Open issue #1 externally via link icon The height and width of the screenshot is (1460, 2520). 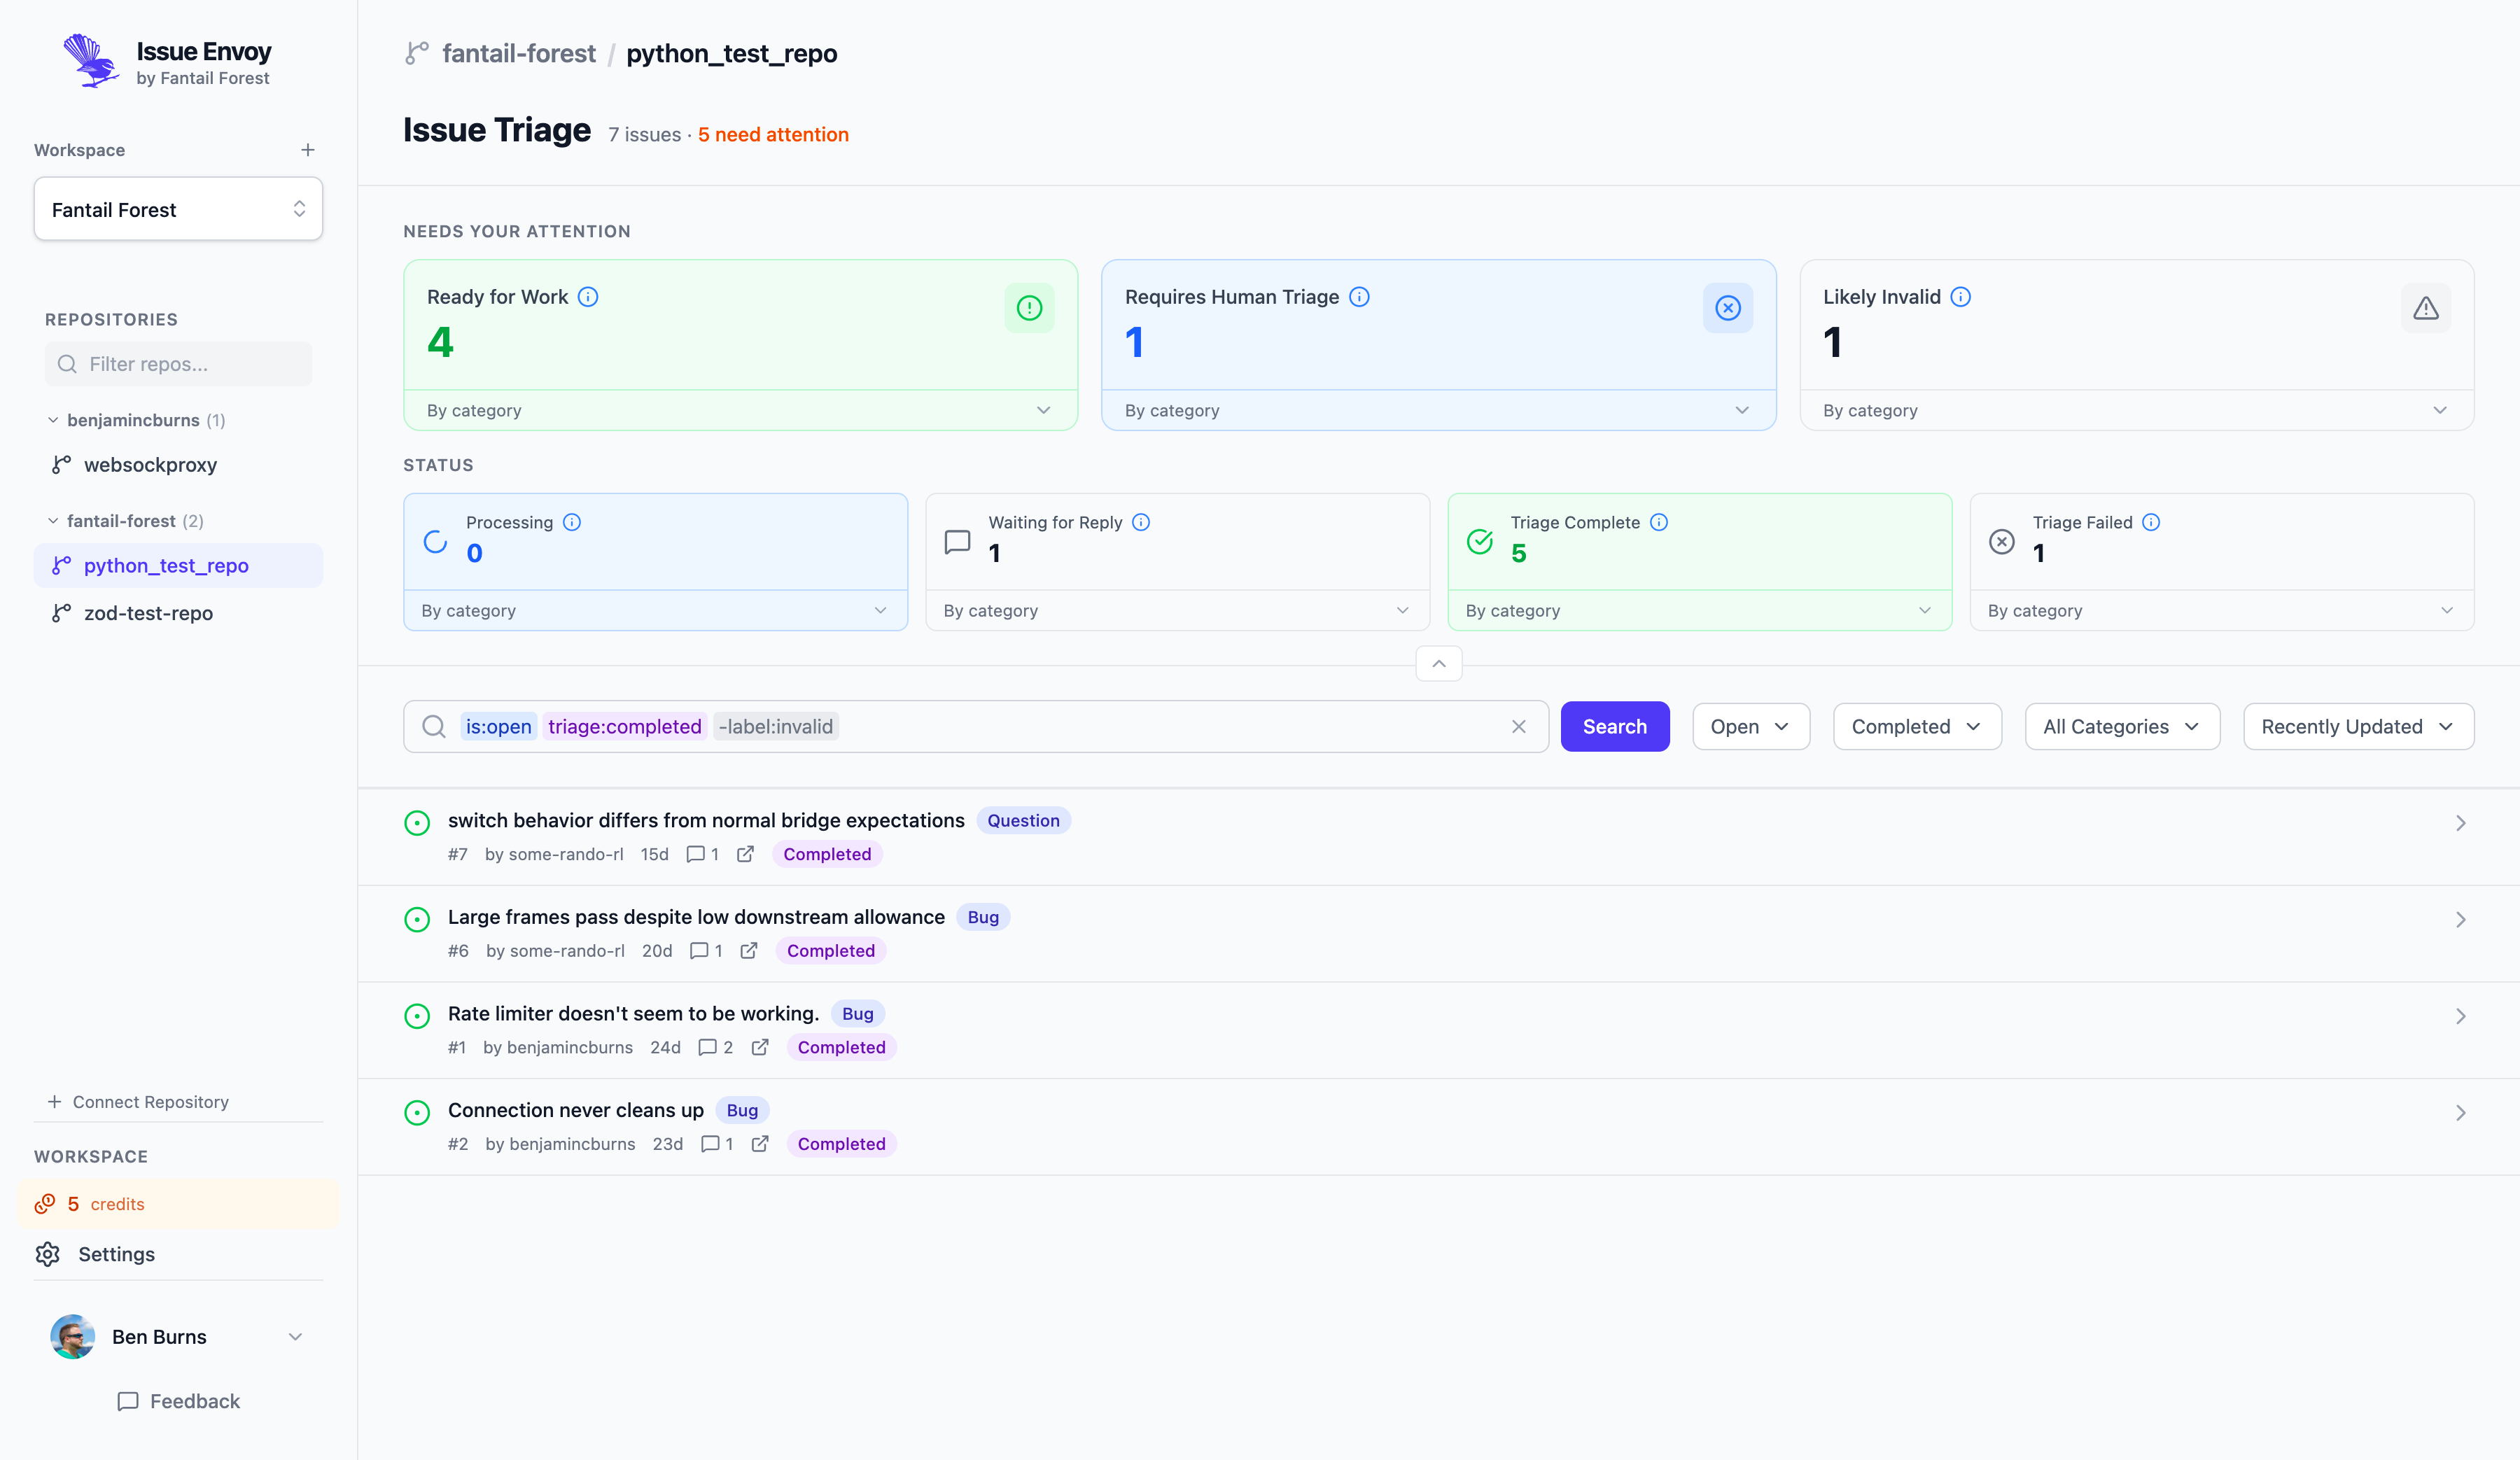tap(760, 1047)
